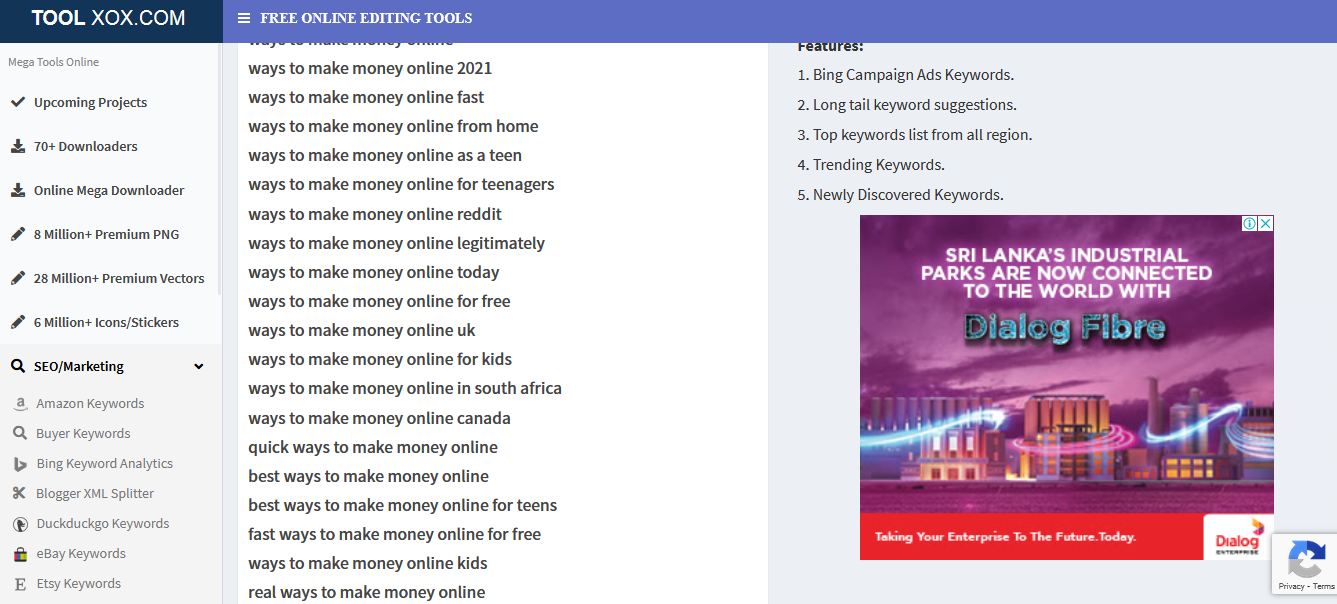Click 'ways to make money online uk'
The height and width of the screenshot is (604, 1337).
tap(362, 330)
